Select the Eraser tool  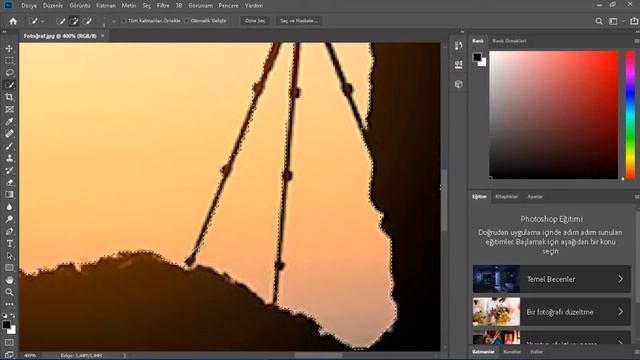[9, 182]
